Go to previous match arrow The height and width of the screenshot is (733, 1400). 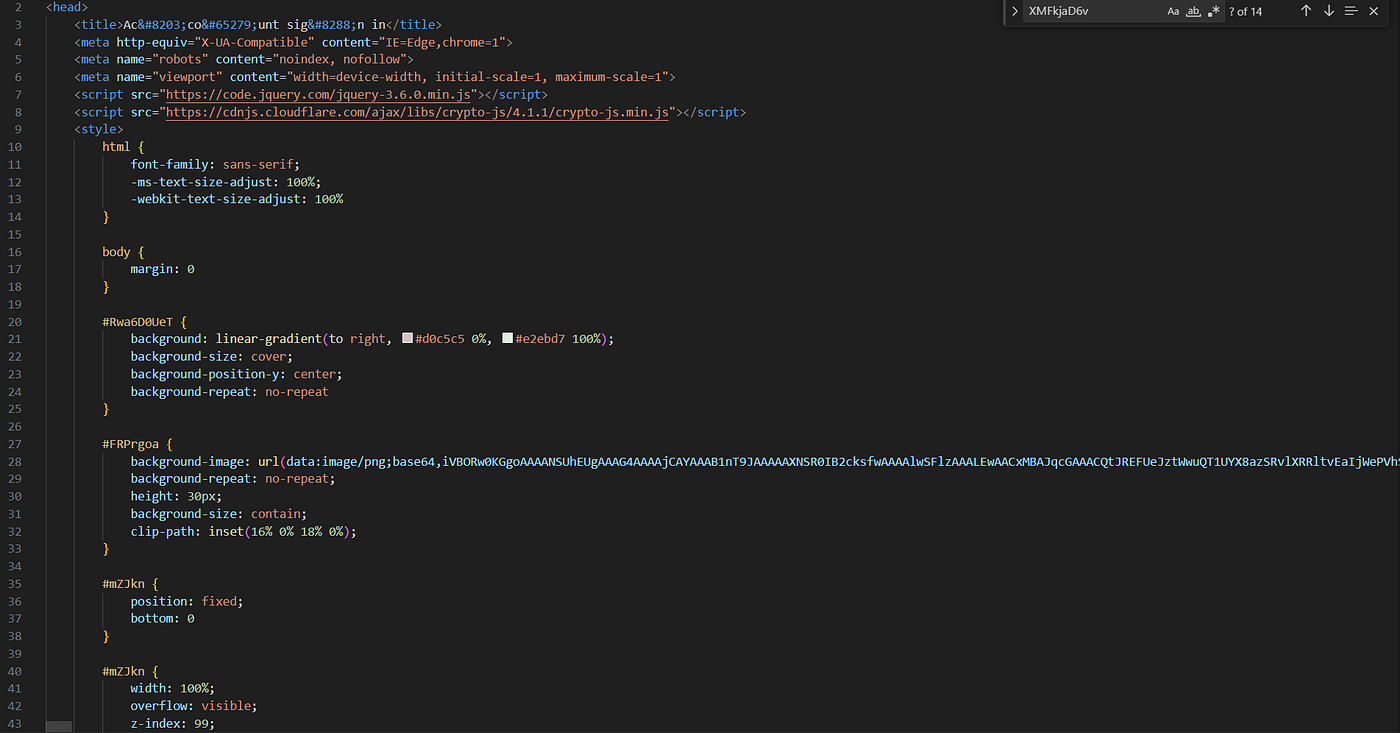1306,11
